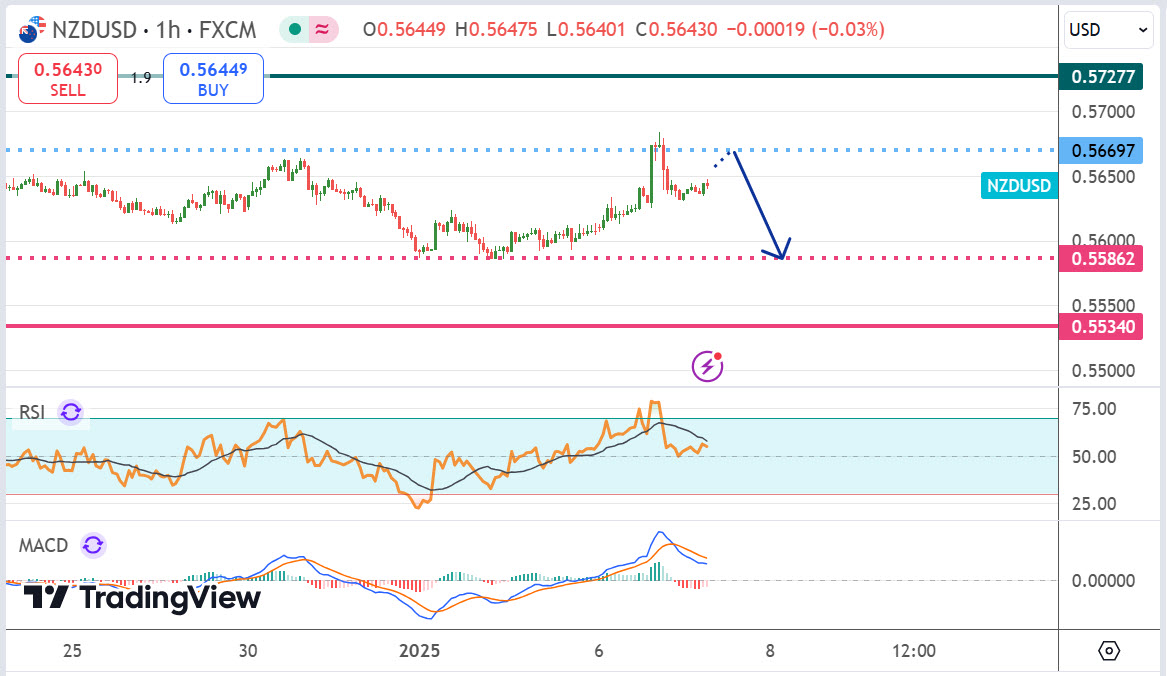The height and width of the screenshot is (676, 1167).
Task: Select the MACD indicator label
Action: (43, 545)
